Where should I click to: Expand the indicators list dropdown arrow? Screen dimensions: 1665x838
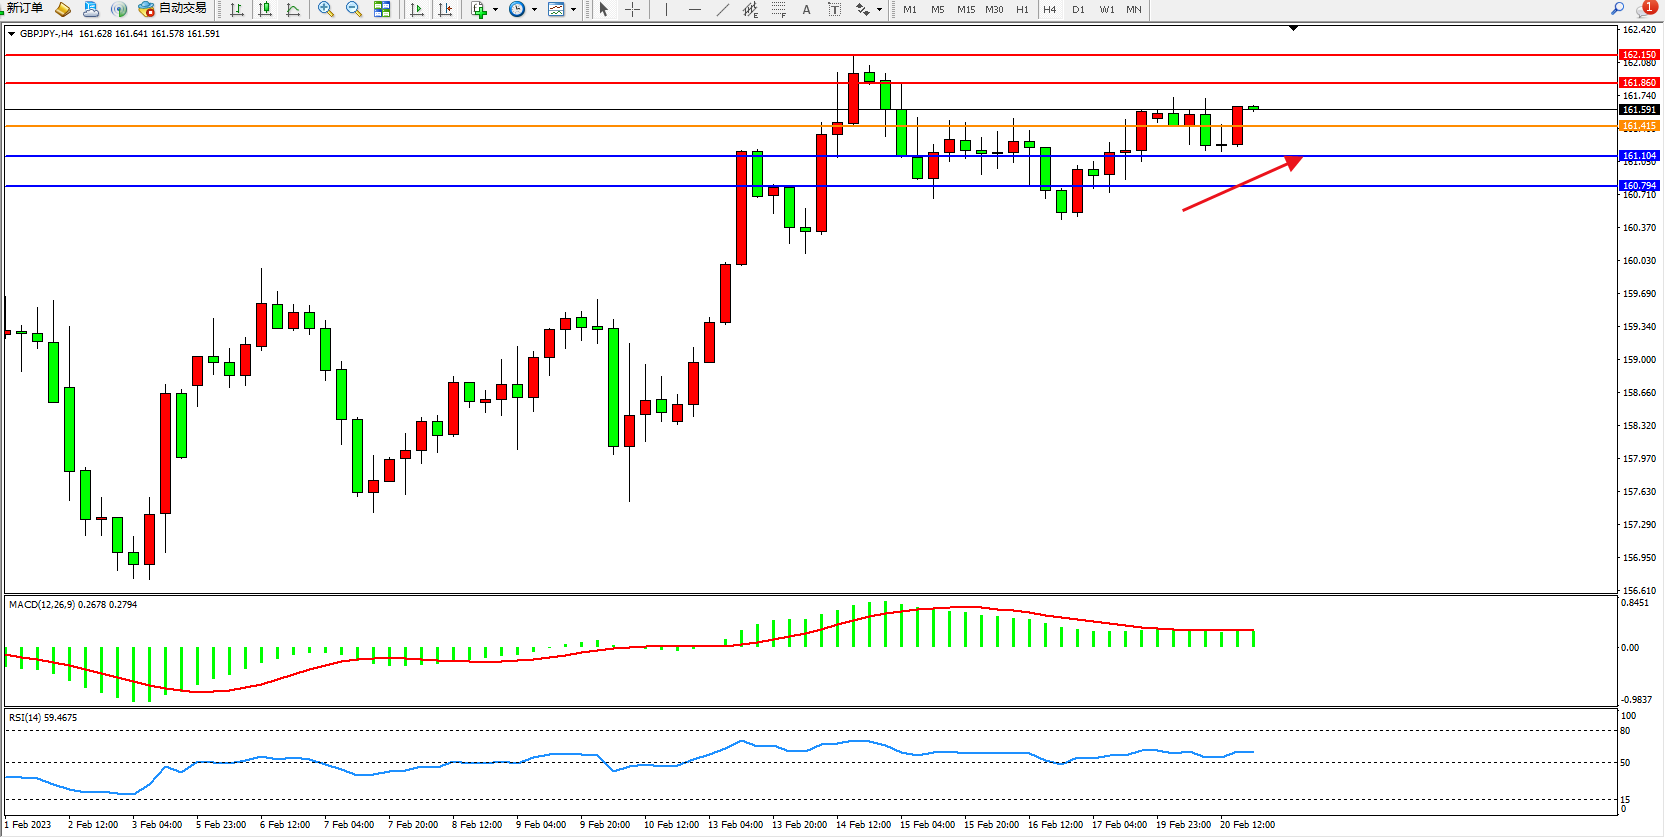(495, 10)
